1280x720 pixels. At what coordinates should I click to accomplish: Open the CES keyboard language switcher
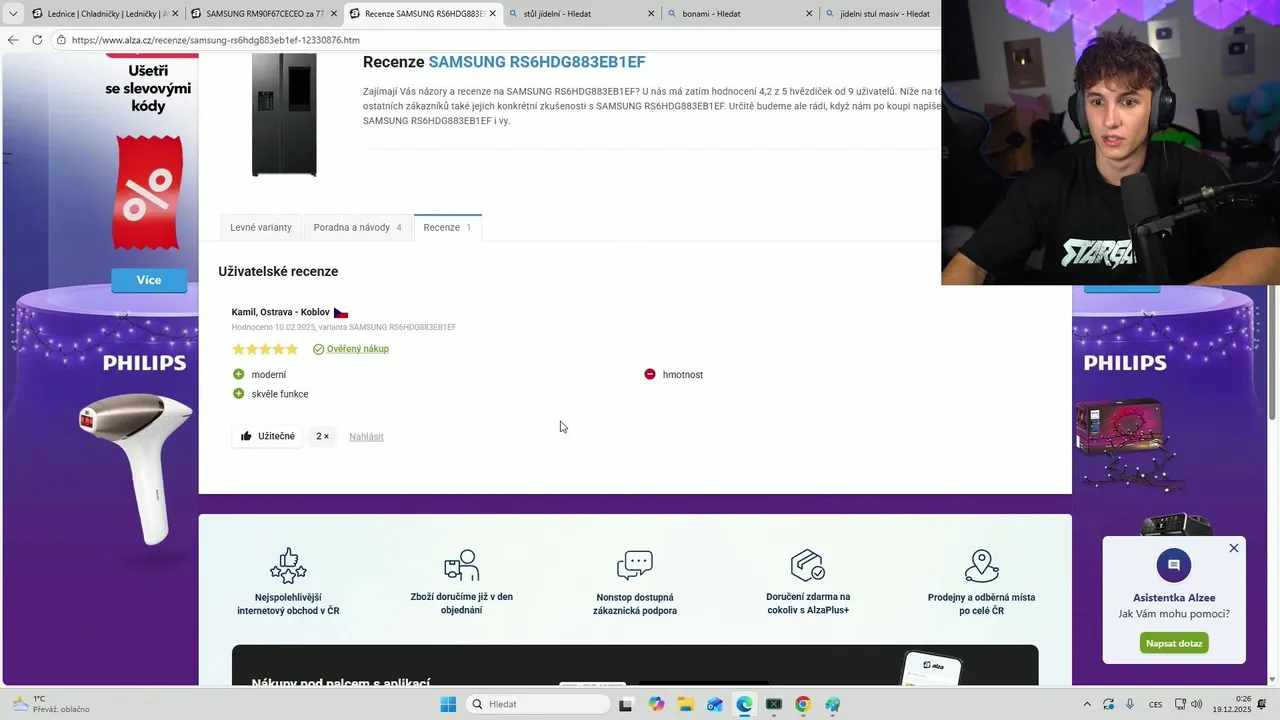(1155, 704)
